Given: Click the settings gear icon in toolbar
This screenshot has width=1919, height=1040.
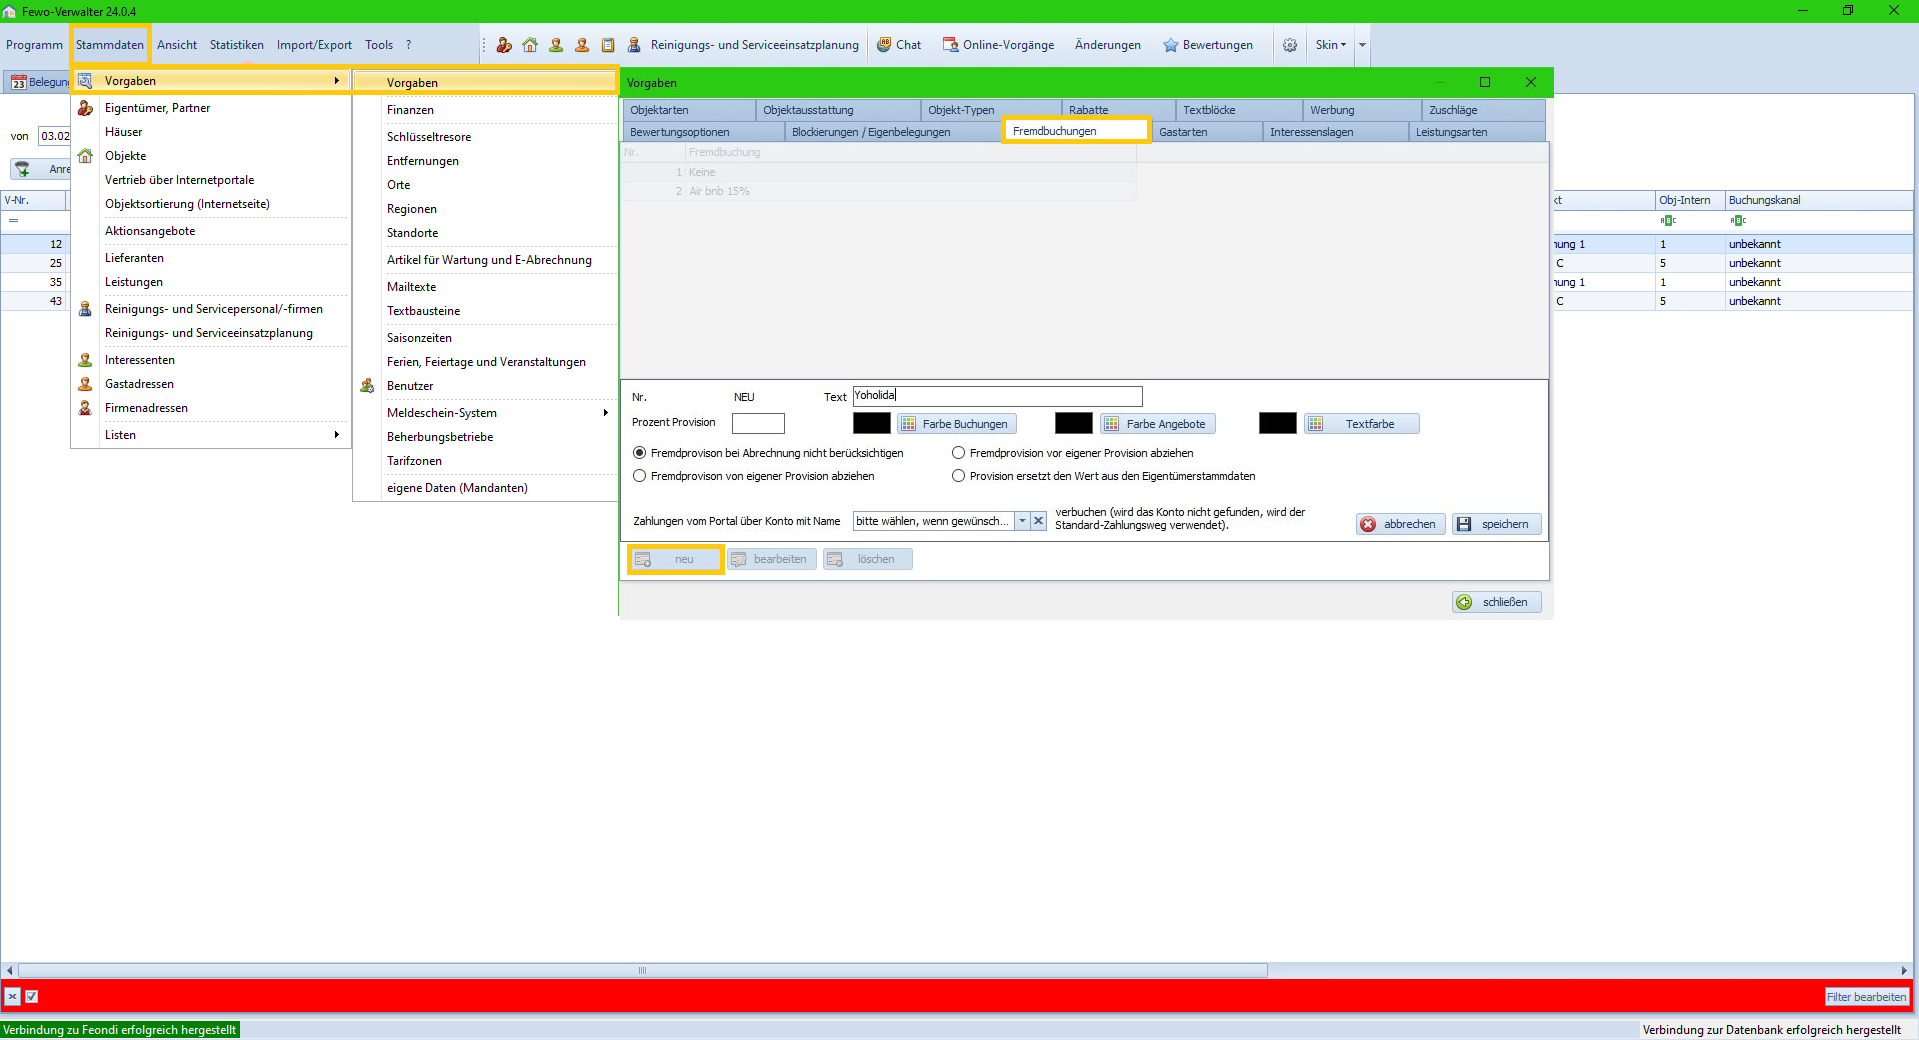Looking at the screenshot, I should (x=1290, y=45).
